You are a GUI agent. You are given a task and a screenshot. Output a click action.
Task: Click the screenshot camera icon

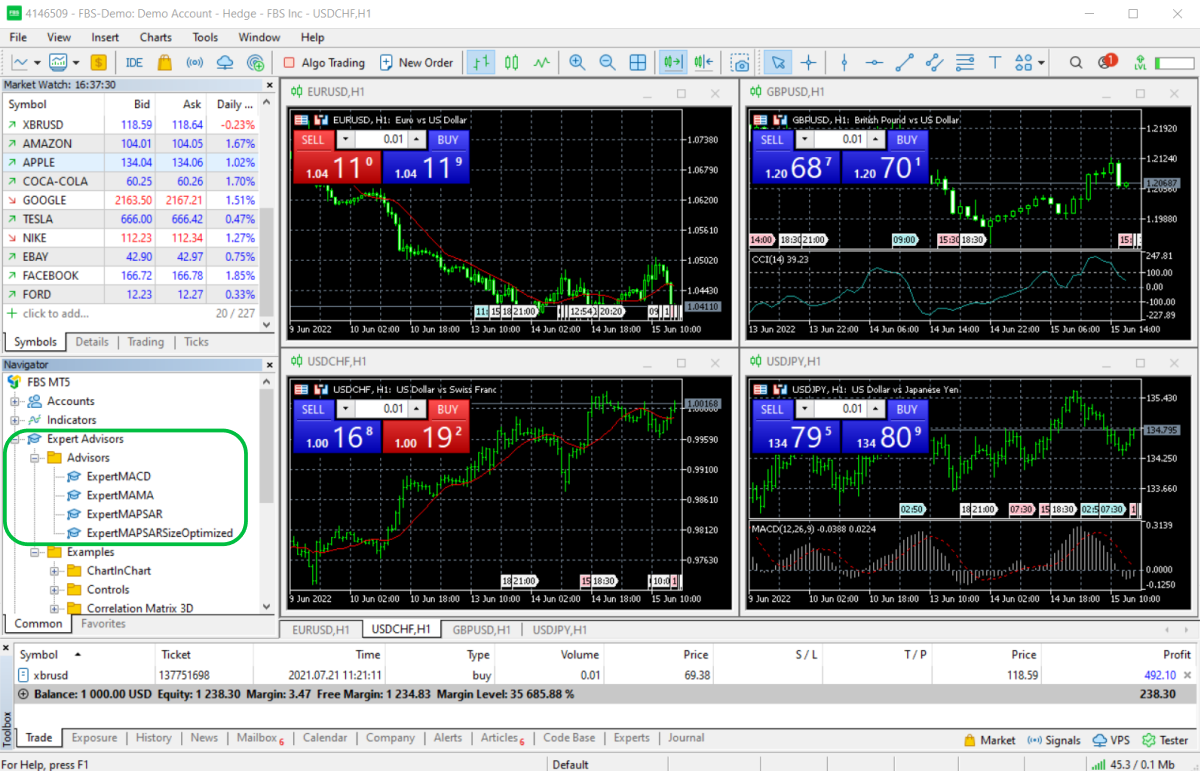tap(740, 62)
